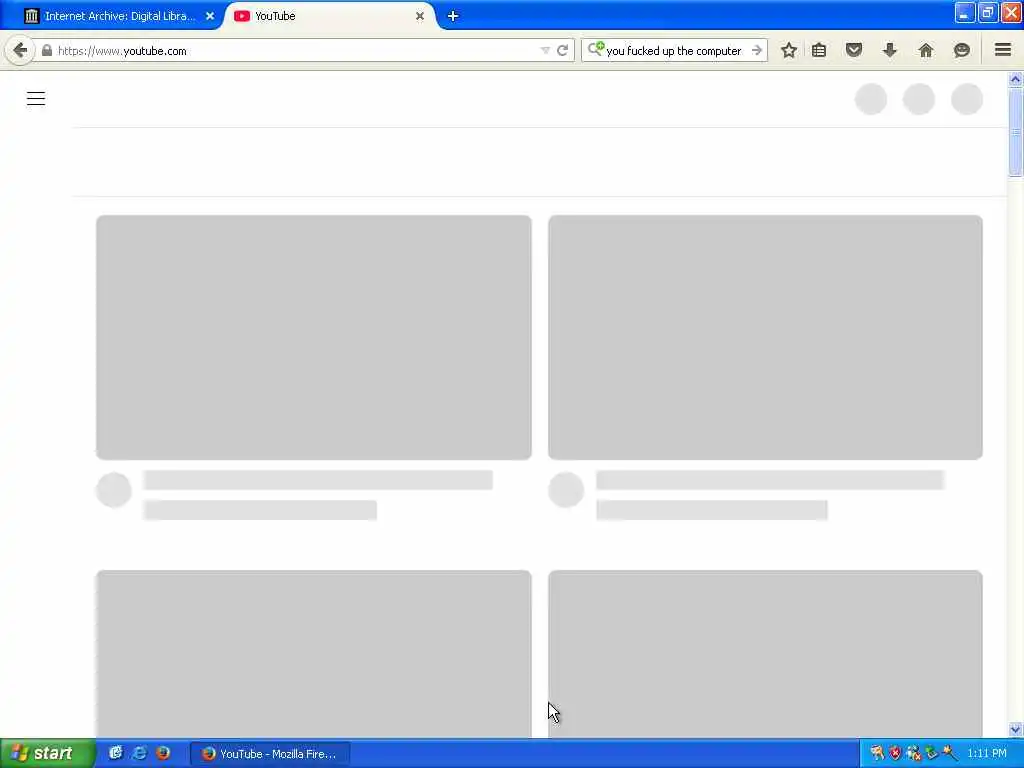Image resolution: width=1024 pixels, height=768 pixels.
Task: Click the first system tray icon
Action: point(877,753)
